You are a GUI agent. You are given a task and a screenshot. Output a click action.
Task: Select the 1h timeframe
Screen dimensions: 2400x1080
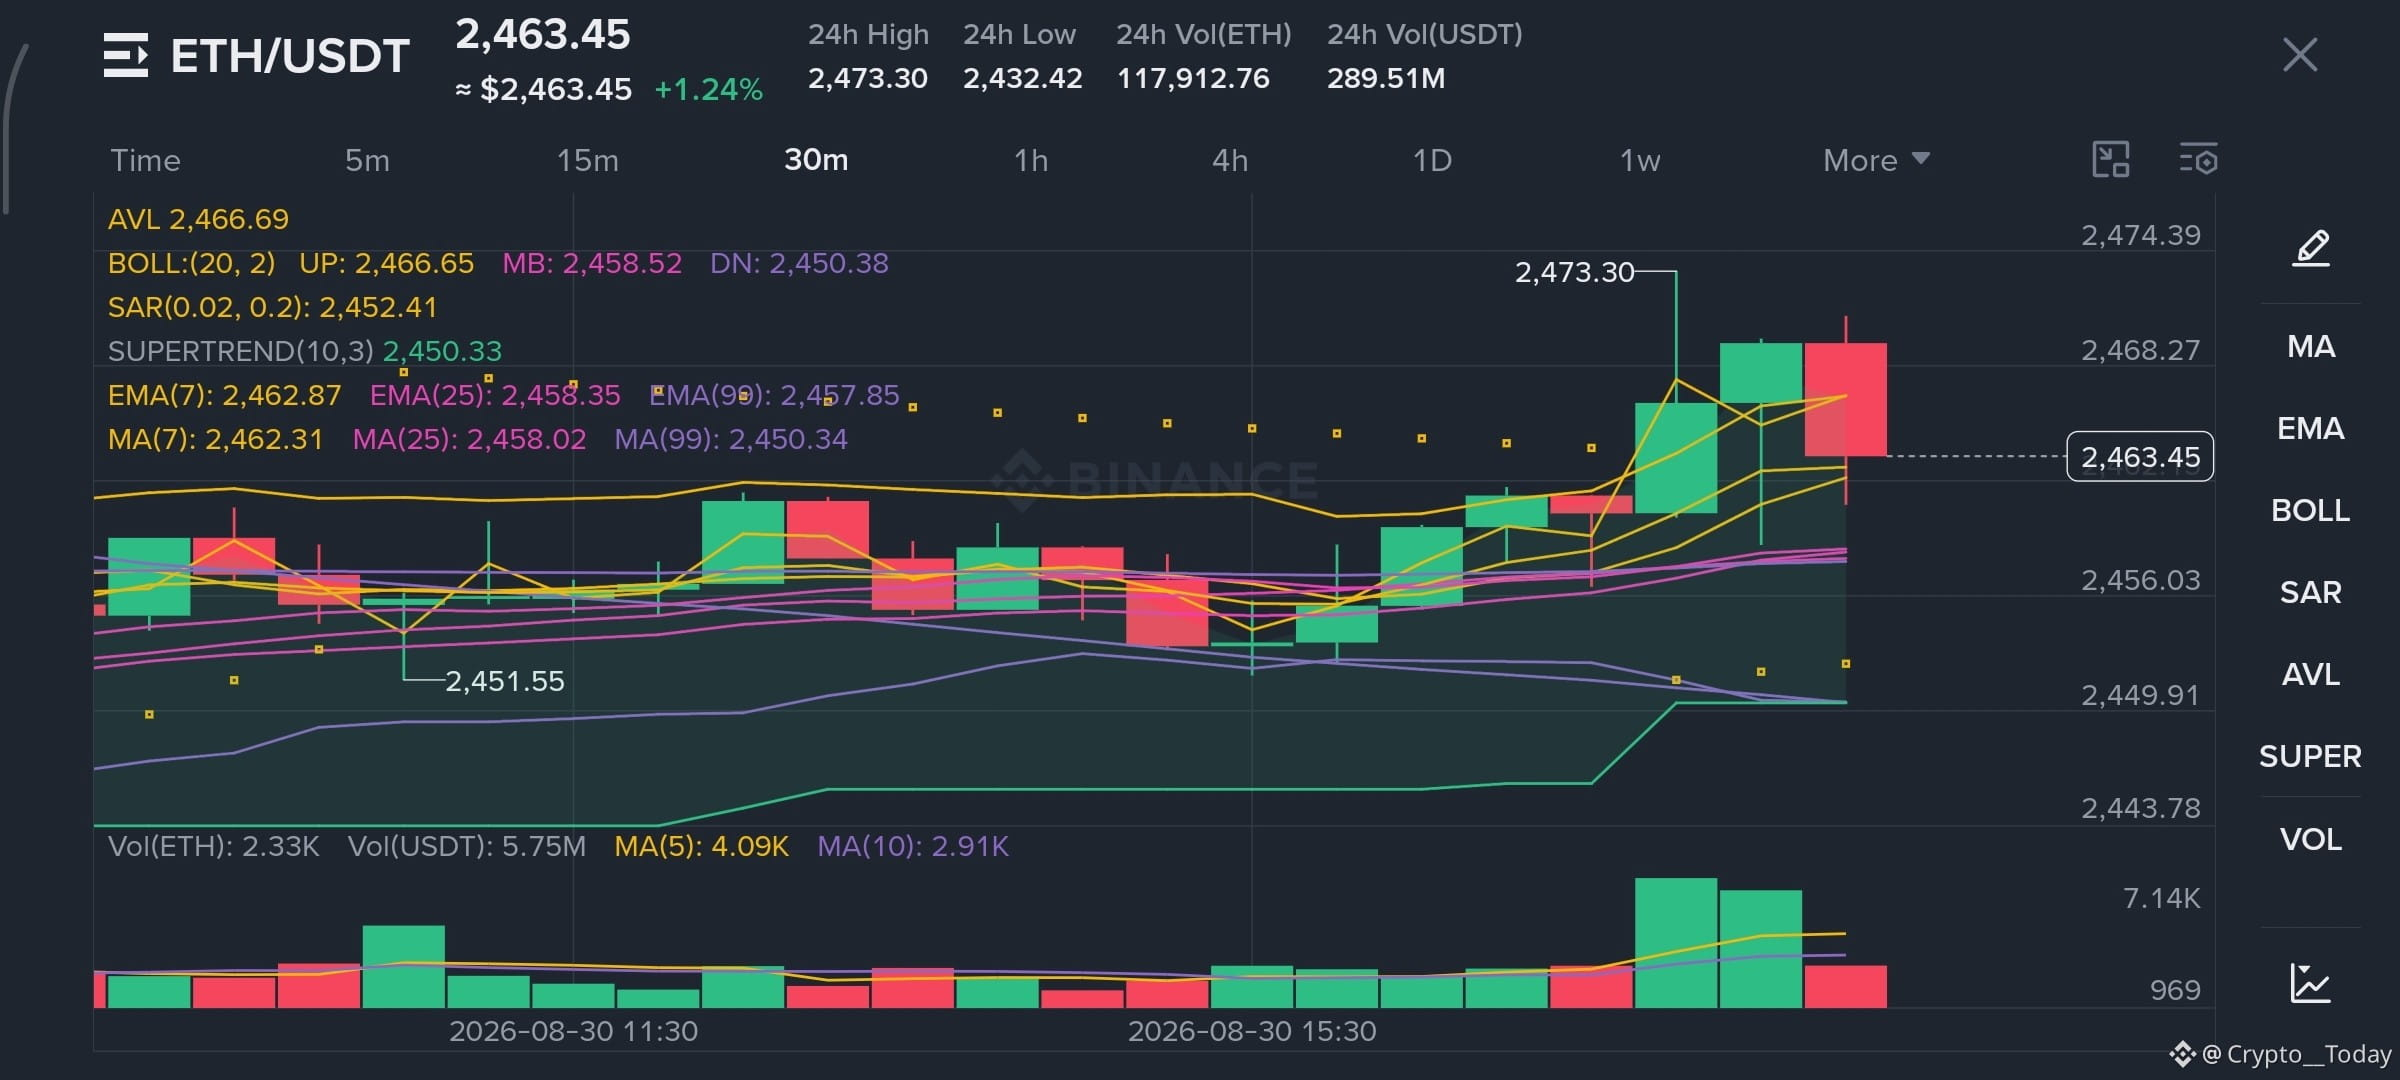(x=1031, y=160)
